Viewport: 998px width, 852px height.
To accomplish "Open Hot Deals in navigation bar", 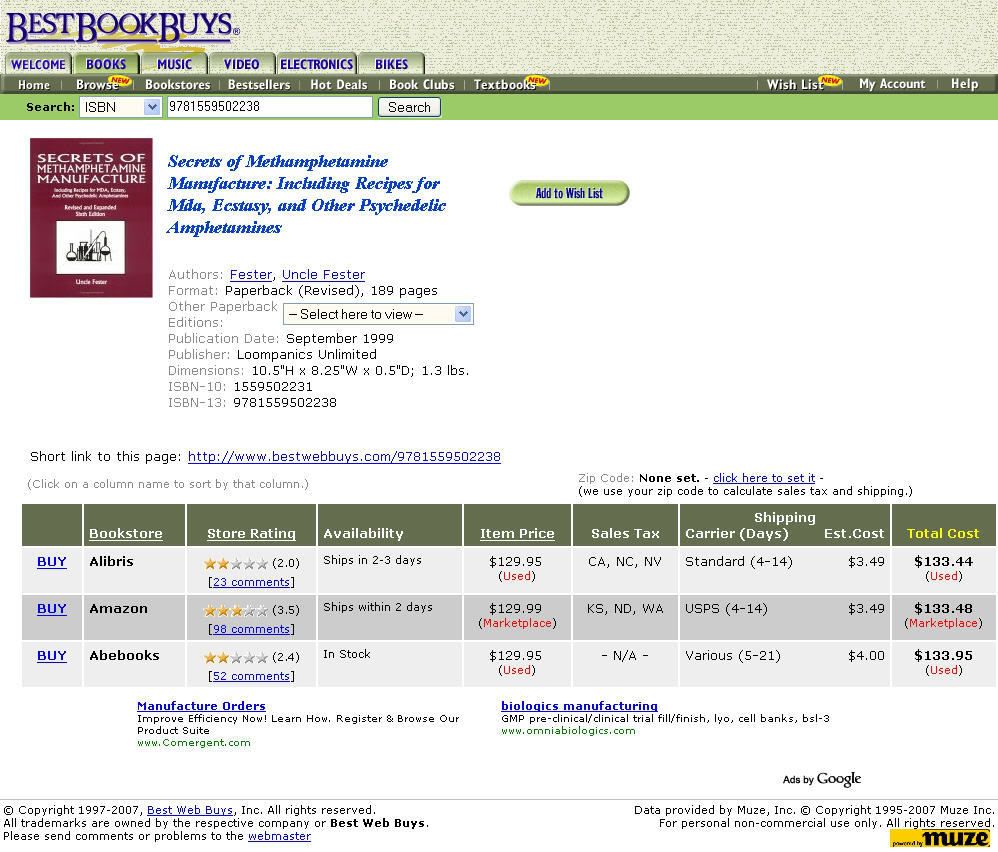I will pos(339,85).
